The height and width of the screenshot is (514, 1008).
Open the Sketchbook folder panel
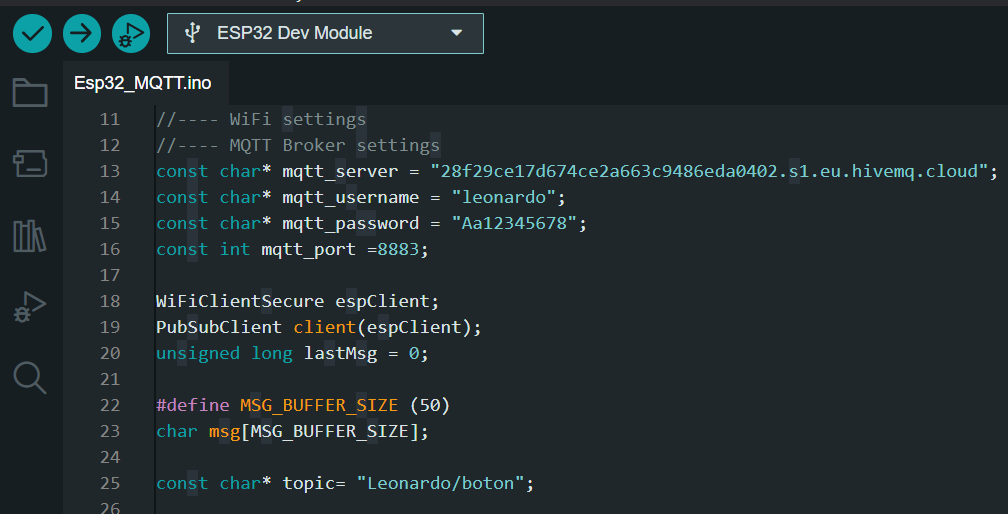pos(30,93)
